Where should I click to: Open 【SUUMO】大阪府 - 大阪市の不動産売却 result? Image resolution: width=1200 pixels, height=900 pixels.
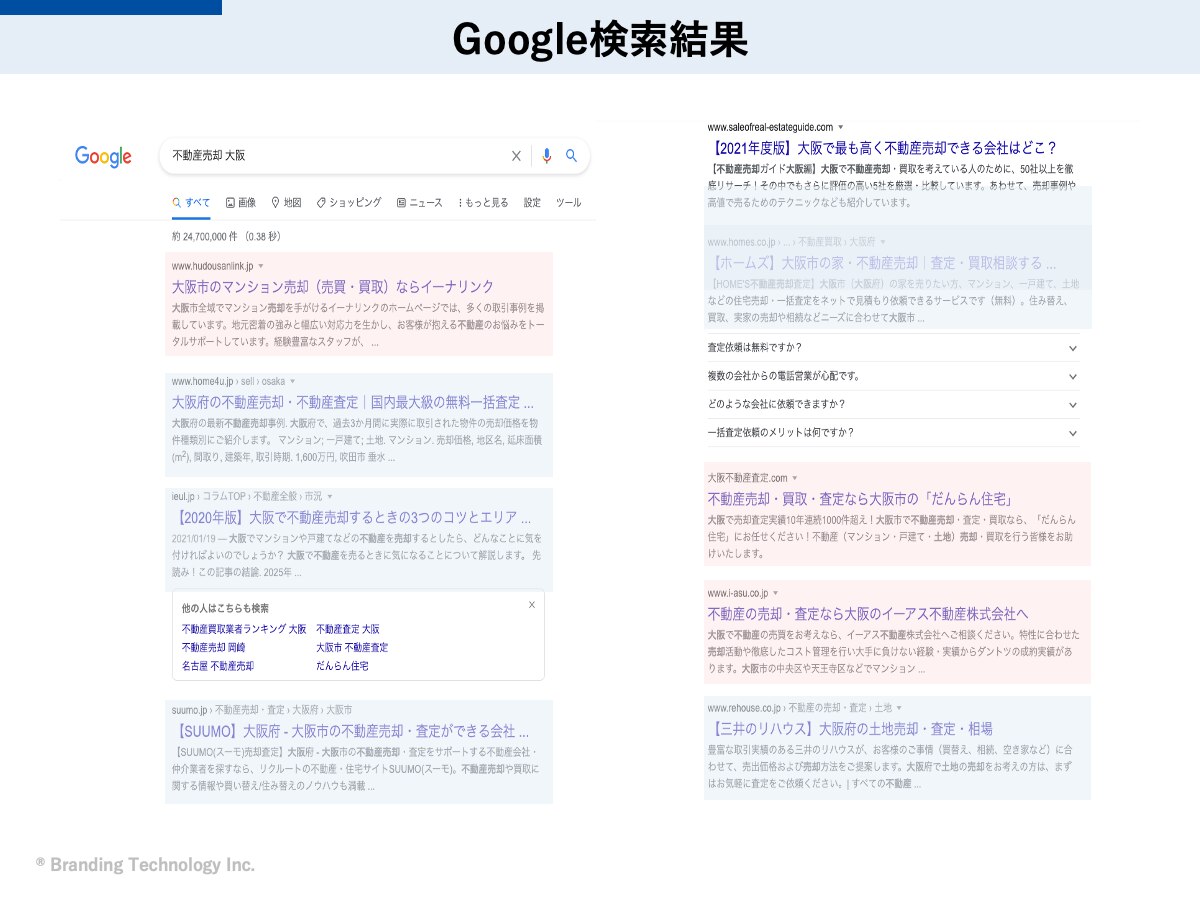point(350,730)
